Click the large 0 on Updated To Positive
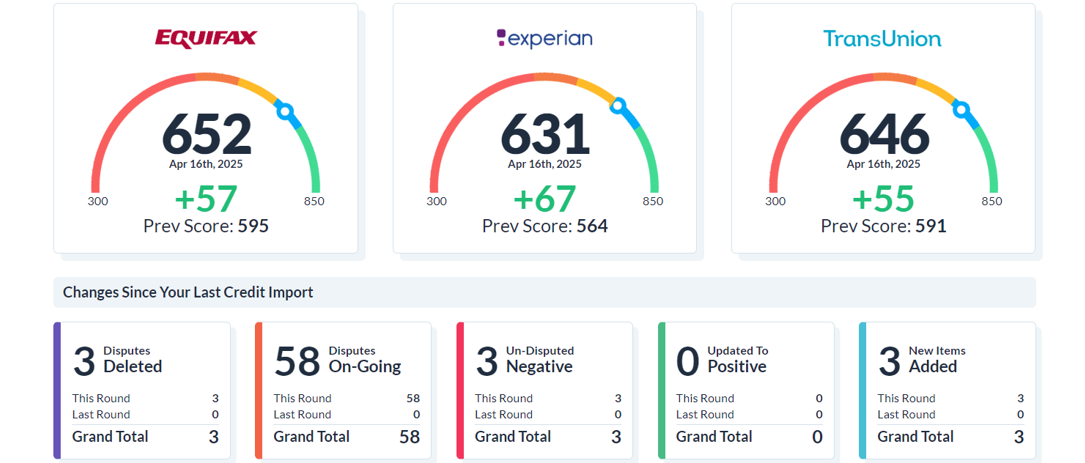 click(x=688, y=361)
